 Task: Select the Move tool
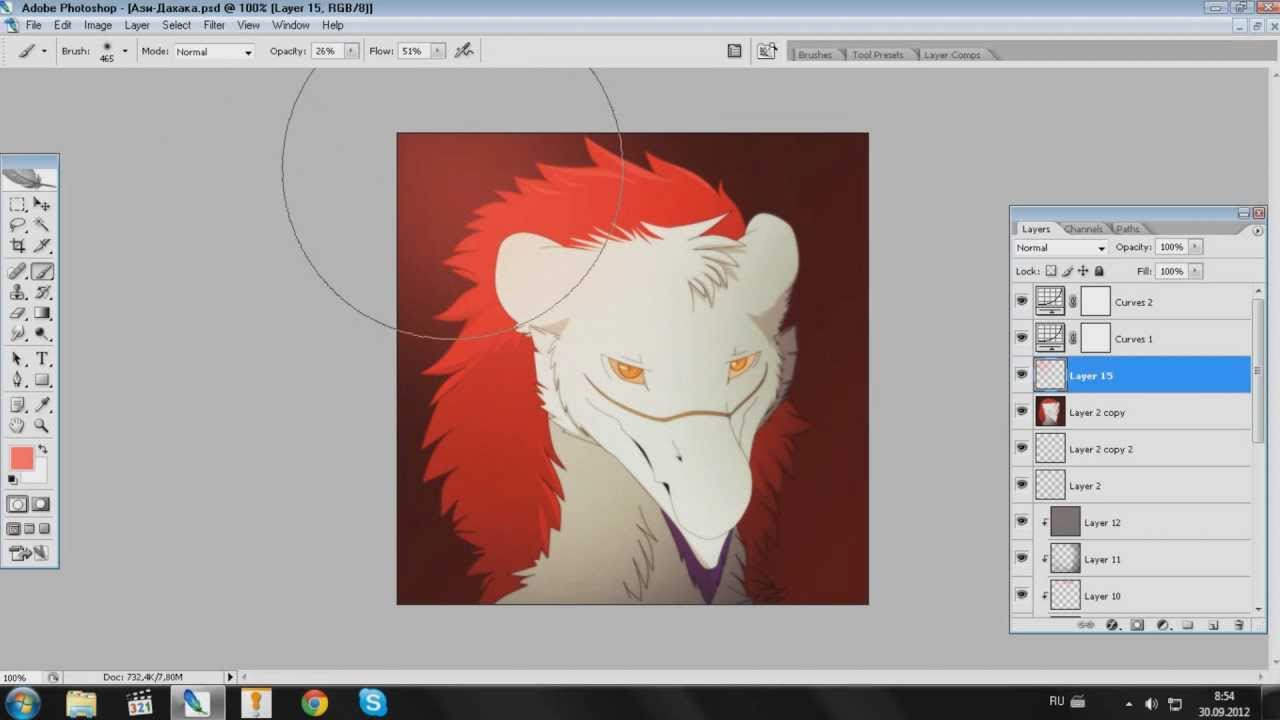[x=43, y=204]
